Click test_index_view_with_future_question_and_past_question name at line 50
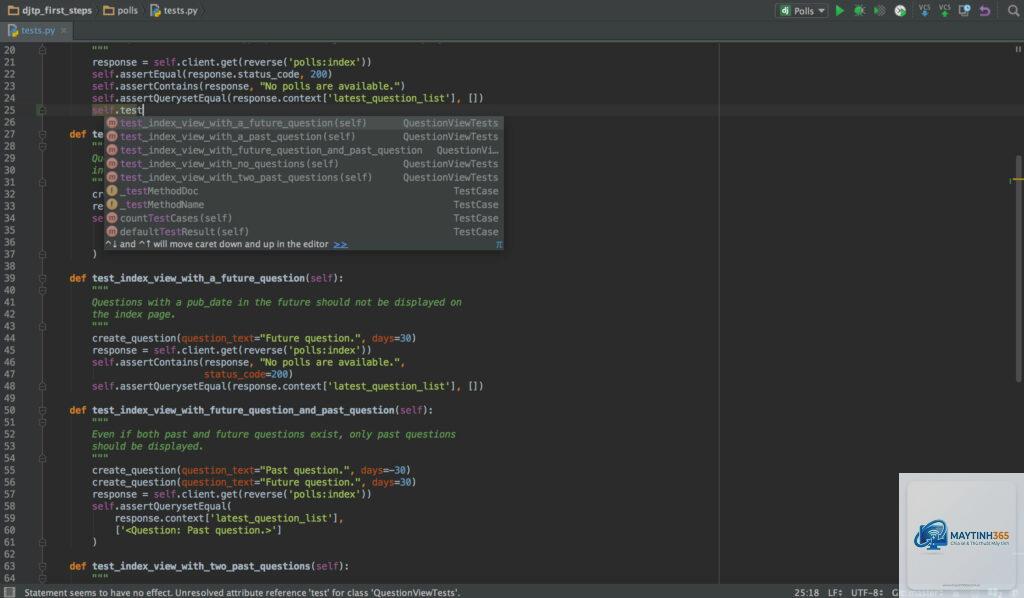The image size is (1024, 598). point(243,410)
